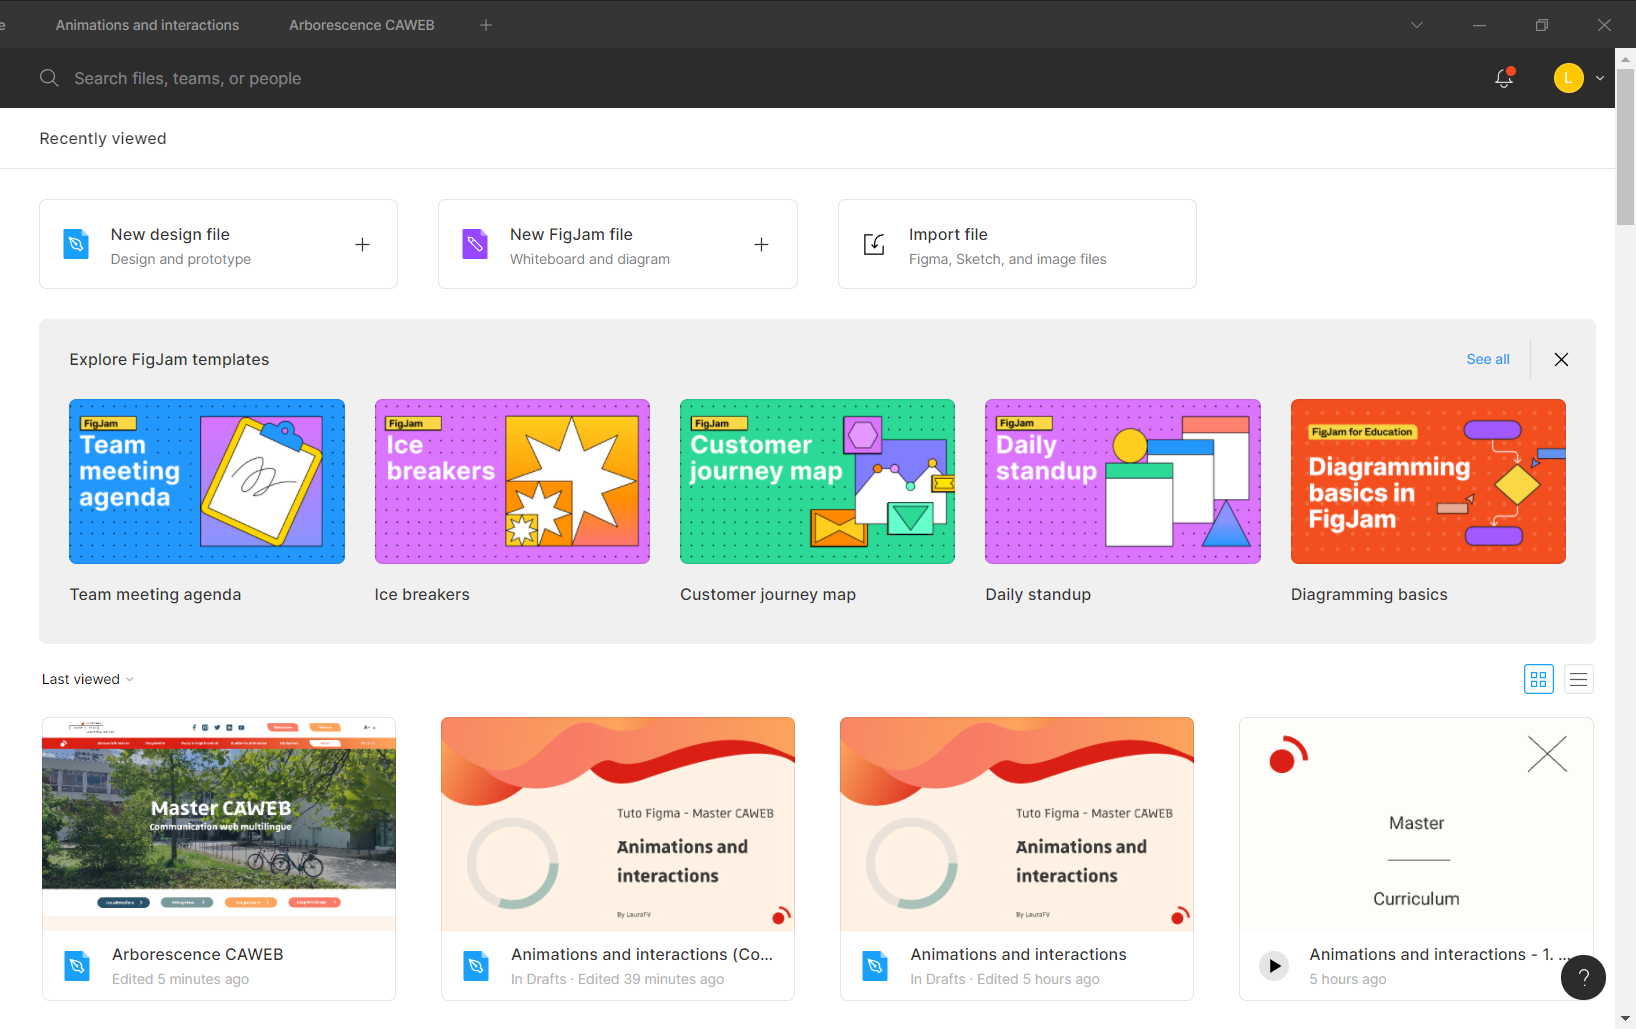Viewport: 1636px width, 1029px height.
Task: Click the Import file icon
Action: (x=874, y=245)
